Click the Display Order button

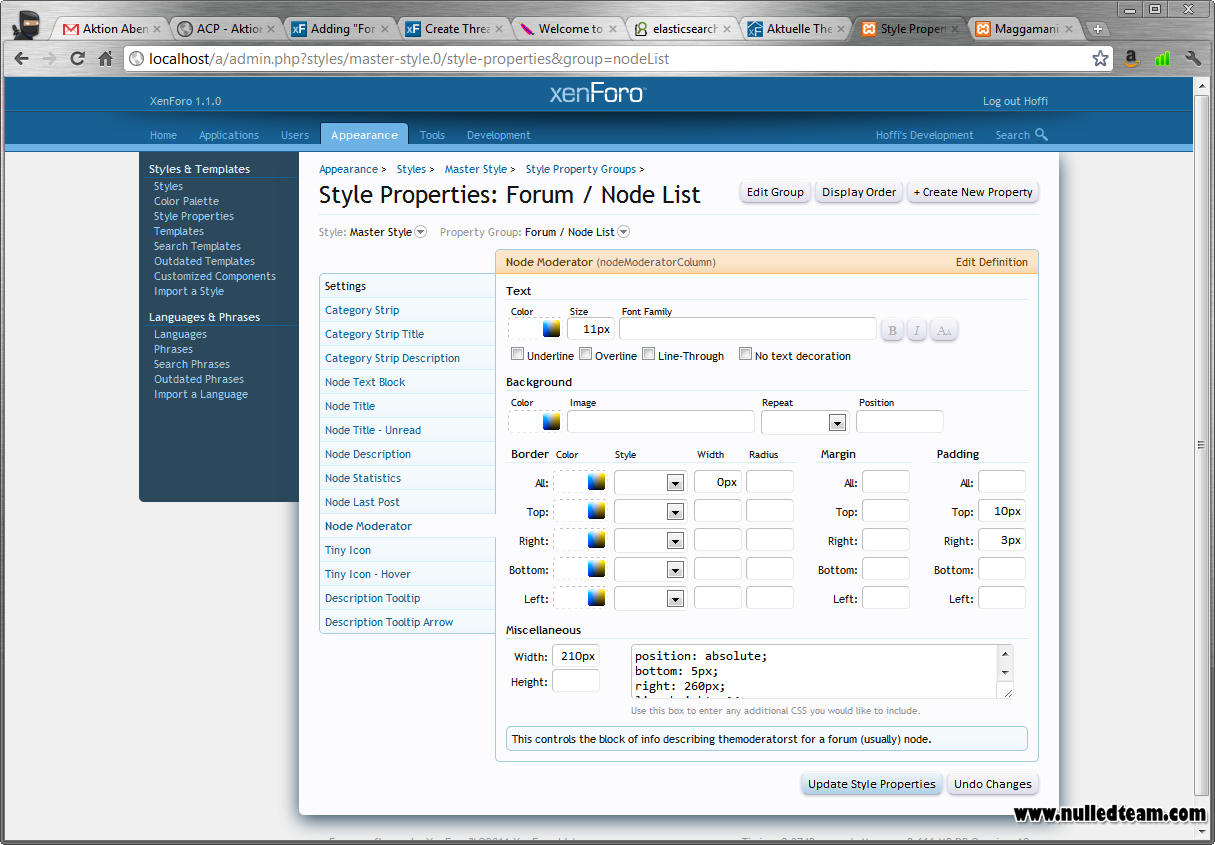coord(859,192)
